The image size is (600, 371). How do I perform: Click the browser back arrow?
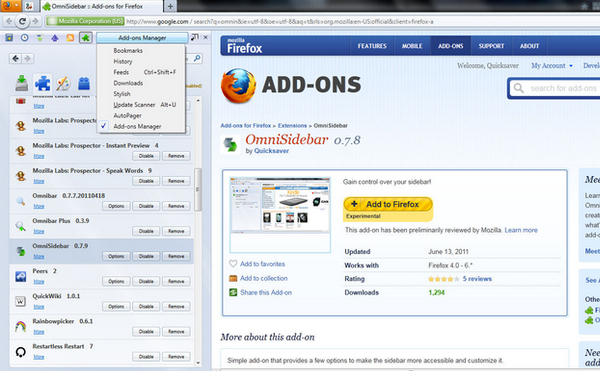[x=9, y=21]
